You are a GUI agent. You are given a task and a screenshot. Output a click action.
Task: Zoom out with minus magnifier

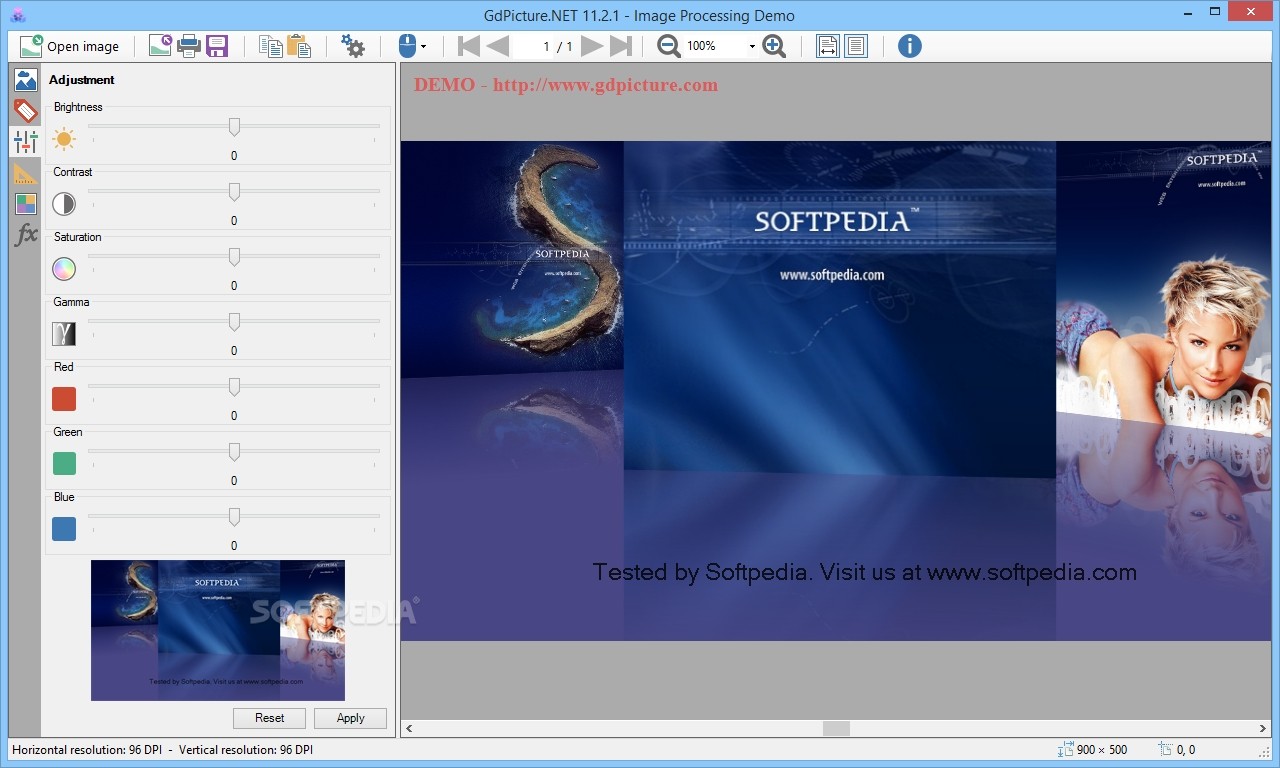[x=669, y=46]
